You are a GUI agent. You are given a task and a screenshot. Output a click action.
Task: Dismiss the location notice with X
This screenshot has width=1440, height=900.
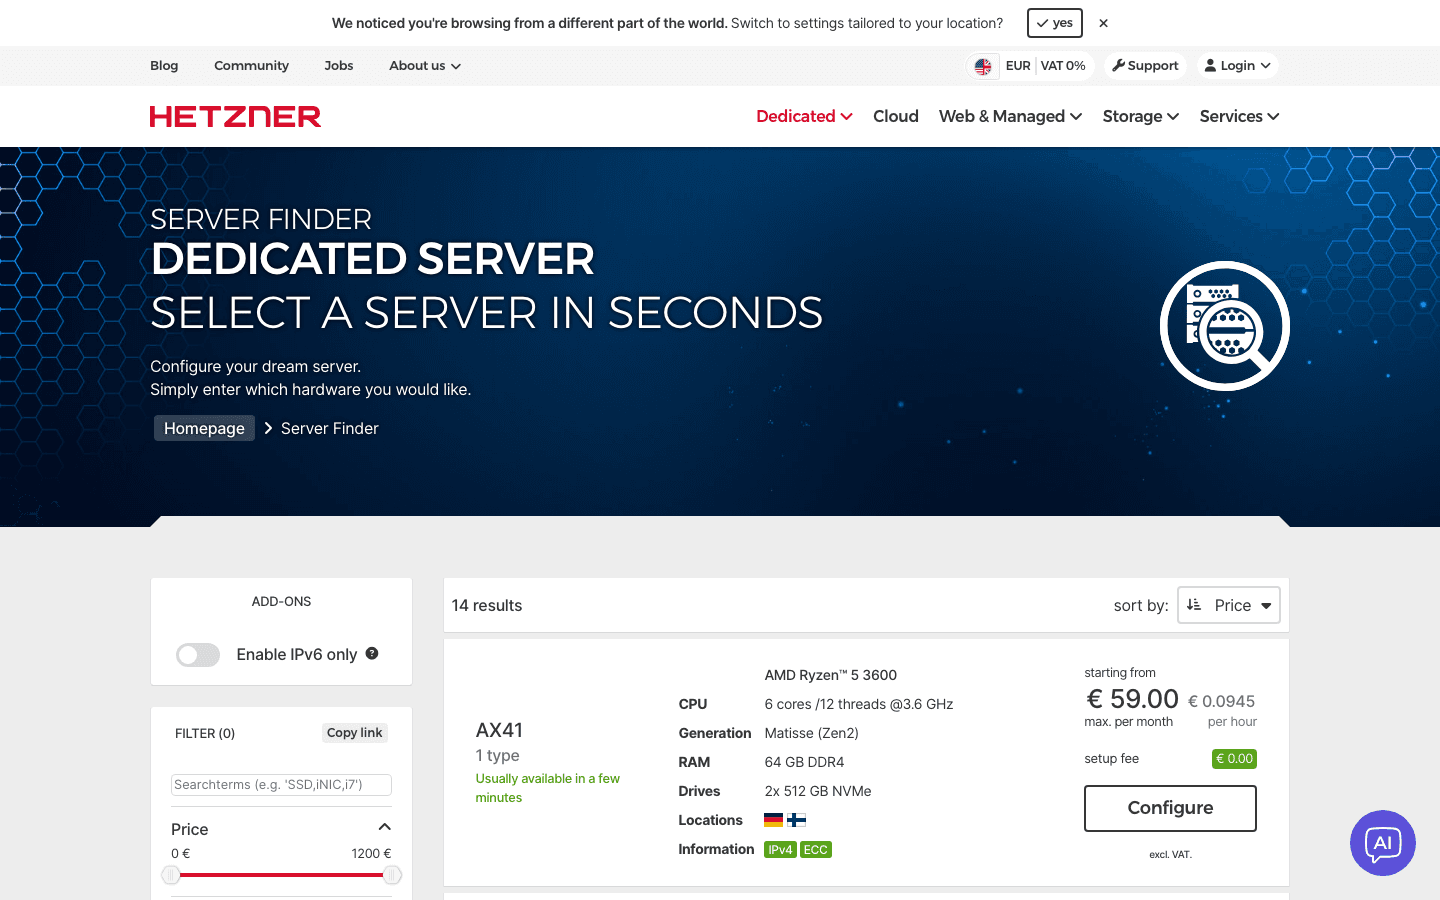point(1103,23)
